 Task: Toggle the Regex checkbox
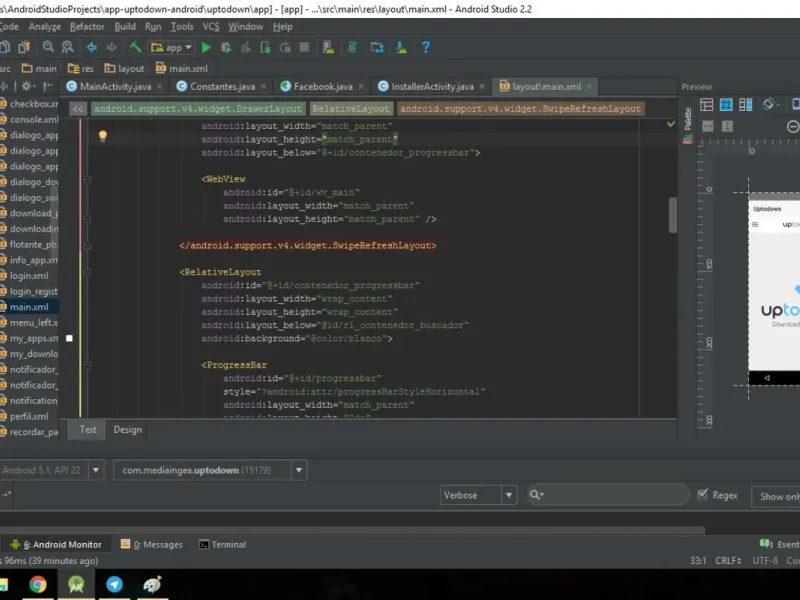coord(703,494)
